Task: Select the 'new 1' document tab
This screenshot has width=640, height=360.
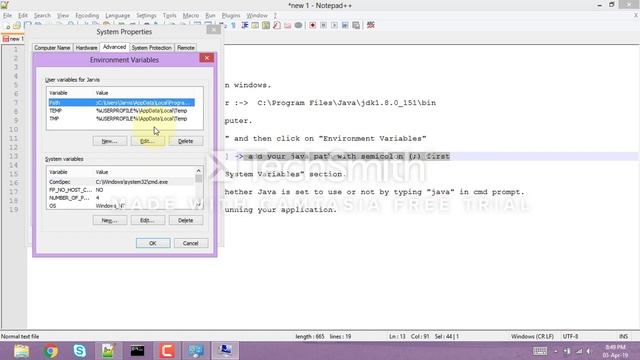Action: click(x=13, y=39)
